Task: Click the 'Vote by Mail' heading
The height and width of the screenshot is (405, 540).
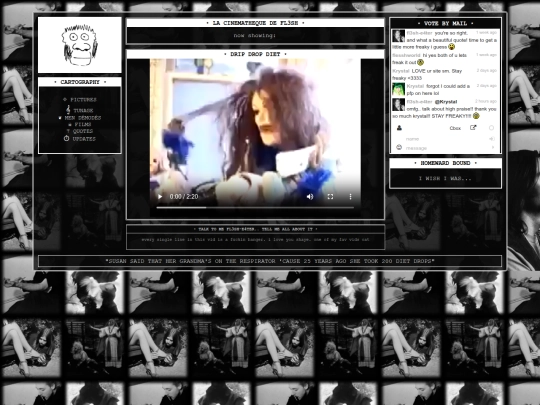Action: pyautogui.click(x=445, y=23)
